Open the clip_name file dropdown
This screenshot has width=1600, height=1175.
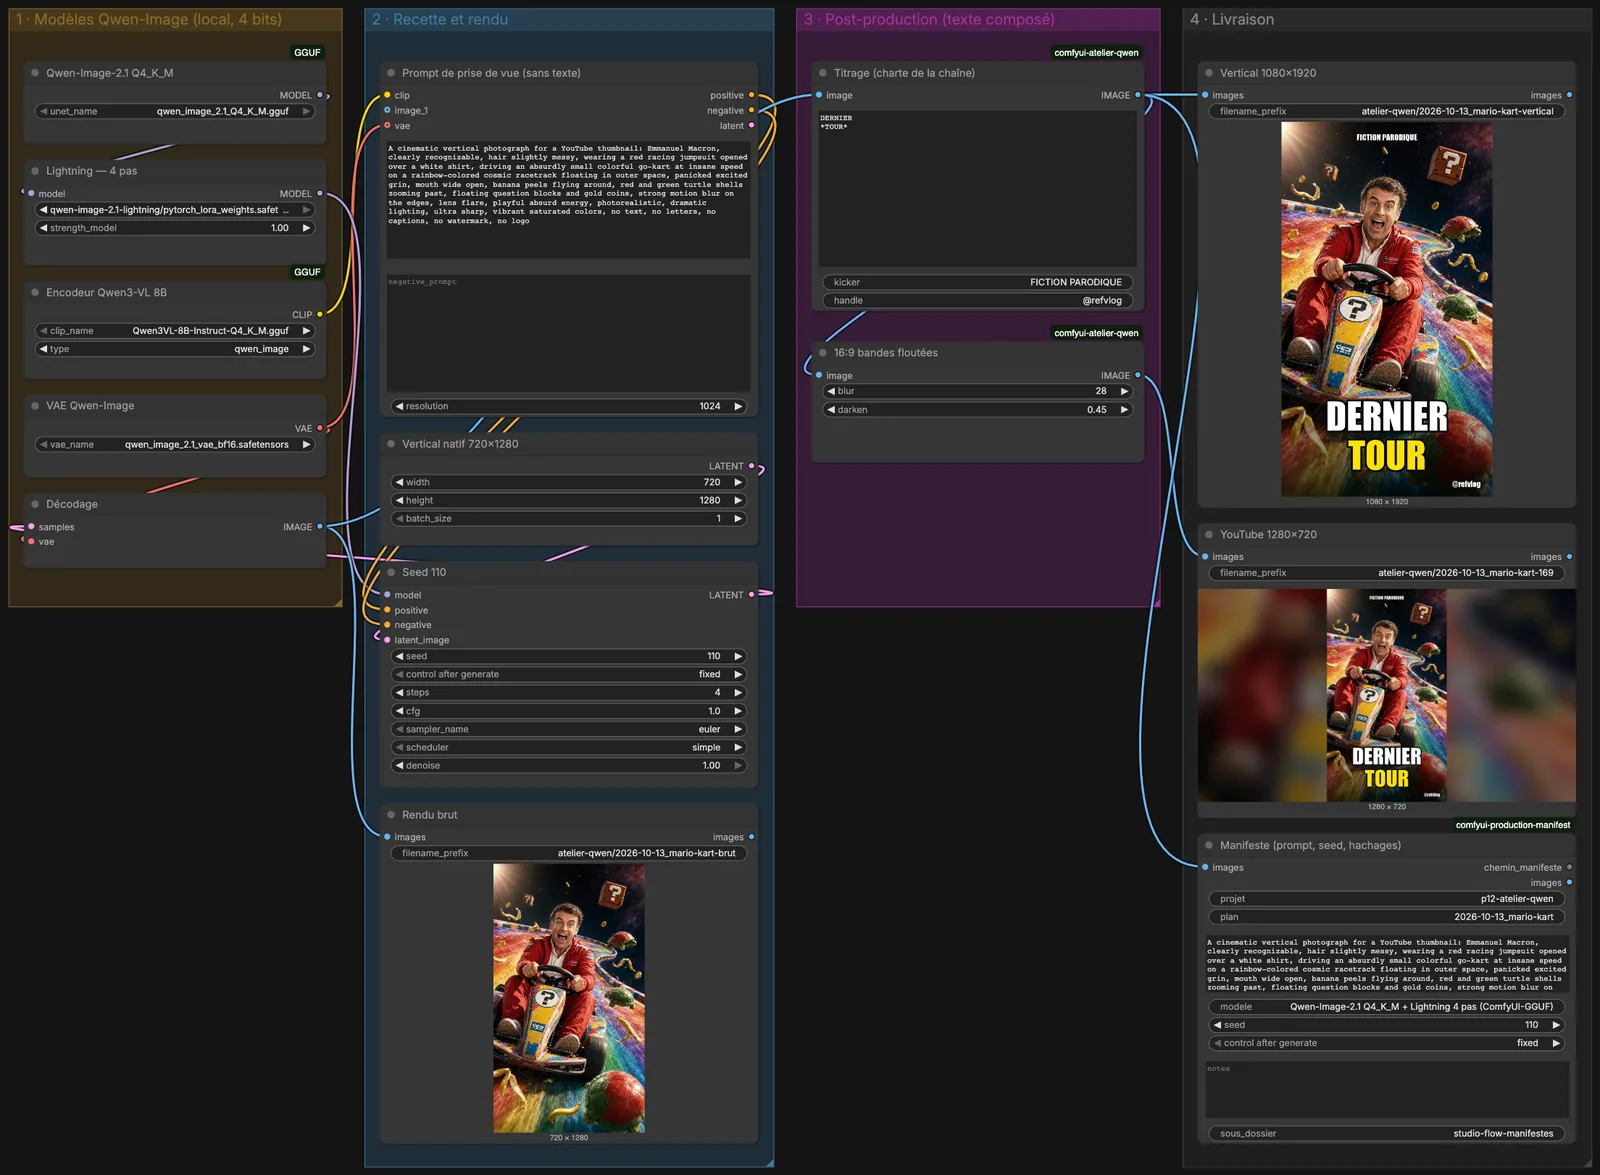175,331
